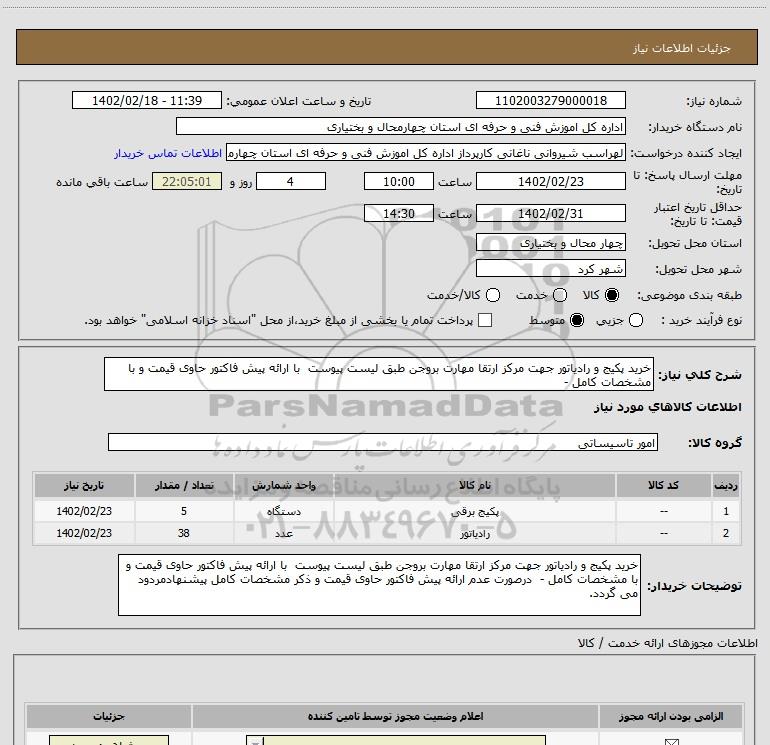The height and width of the screenshot is (745, 770).
Task: Click the طبقه بندی موضوعی label
Action: click(689, 296)
